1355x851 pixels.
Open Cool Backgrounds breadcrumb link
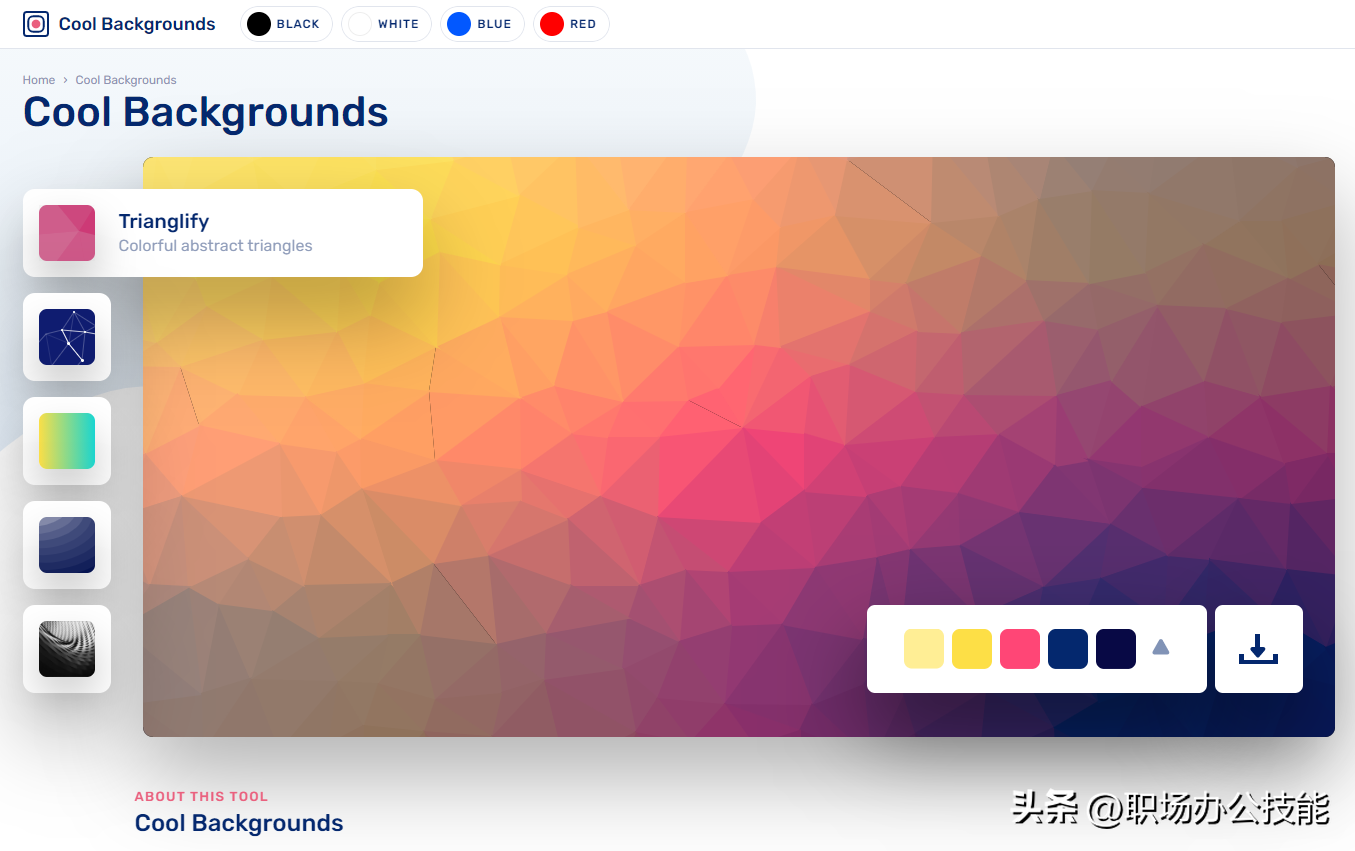tap(126, 80)
